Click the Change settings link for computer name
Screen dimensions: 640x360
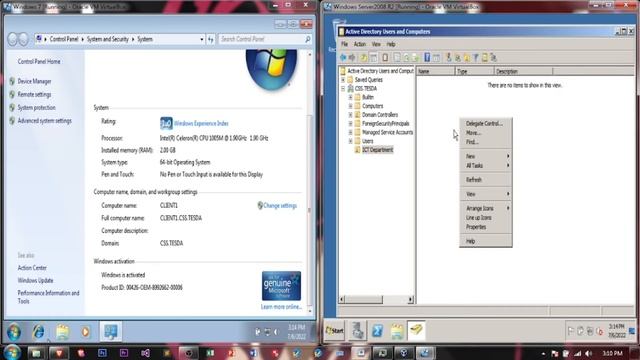pyautogui.click(x=280, y=206)
